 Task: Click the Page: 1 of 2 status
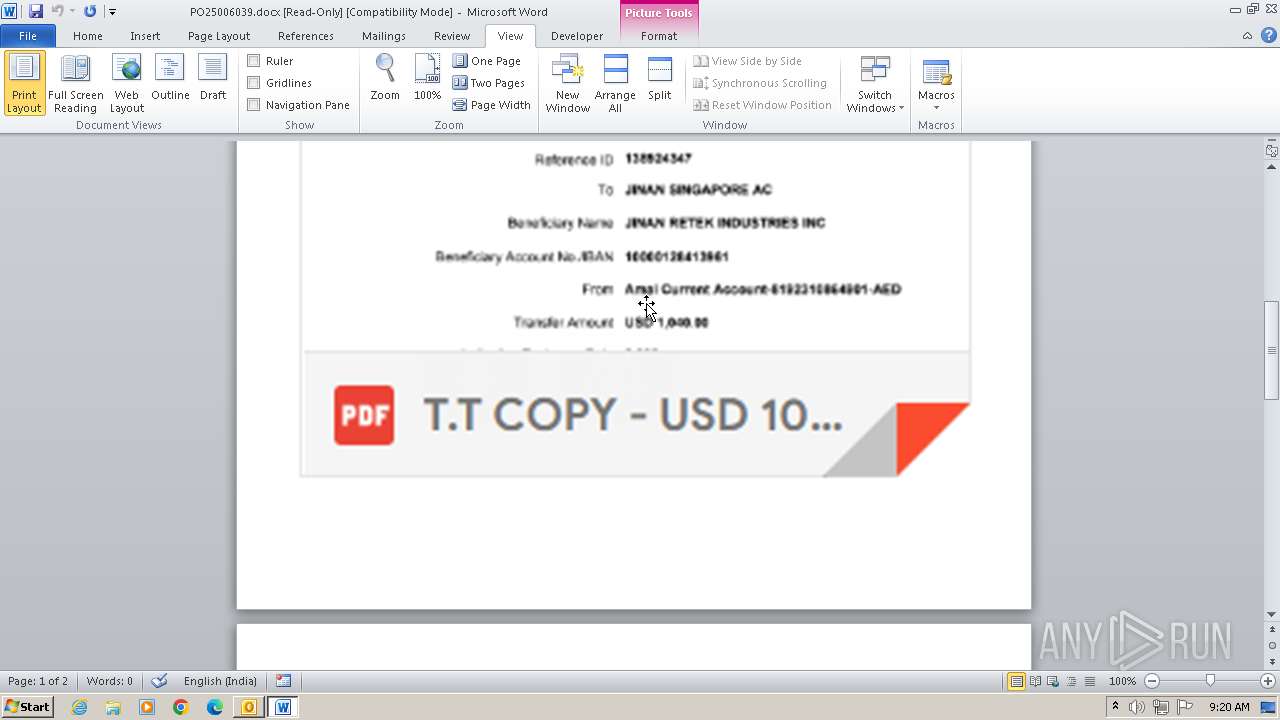tap(38, 681)
